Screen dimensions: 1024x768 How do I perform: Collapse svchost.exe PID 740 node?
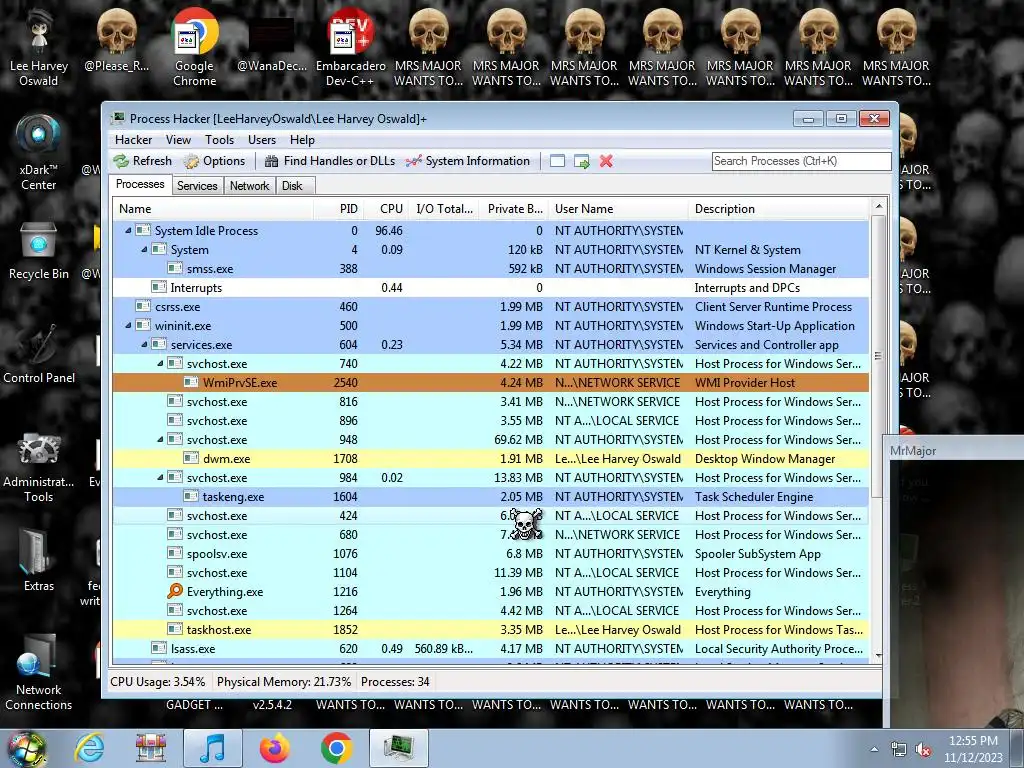[x=160, y=363]
